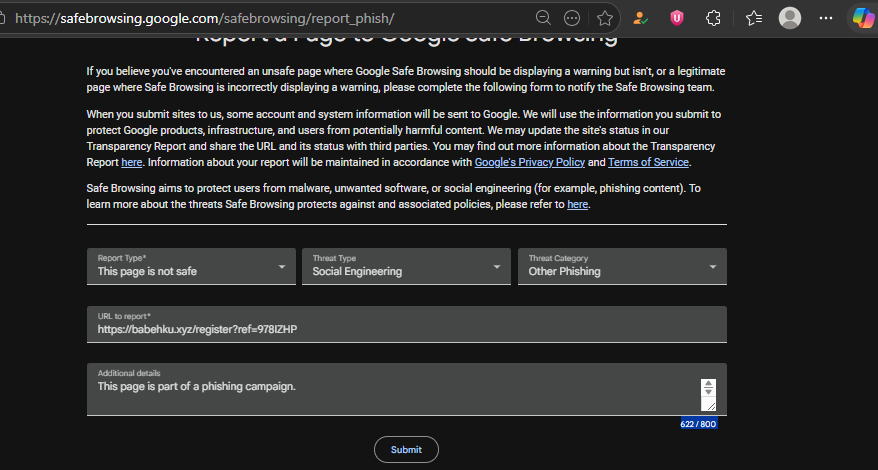Click the URL to report input field

point(407,324)
